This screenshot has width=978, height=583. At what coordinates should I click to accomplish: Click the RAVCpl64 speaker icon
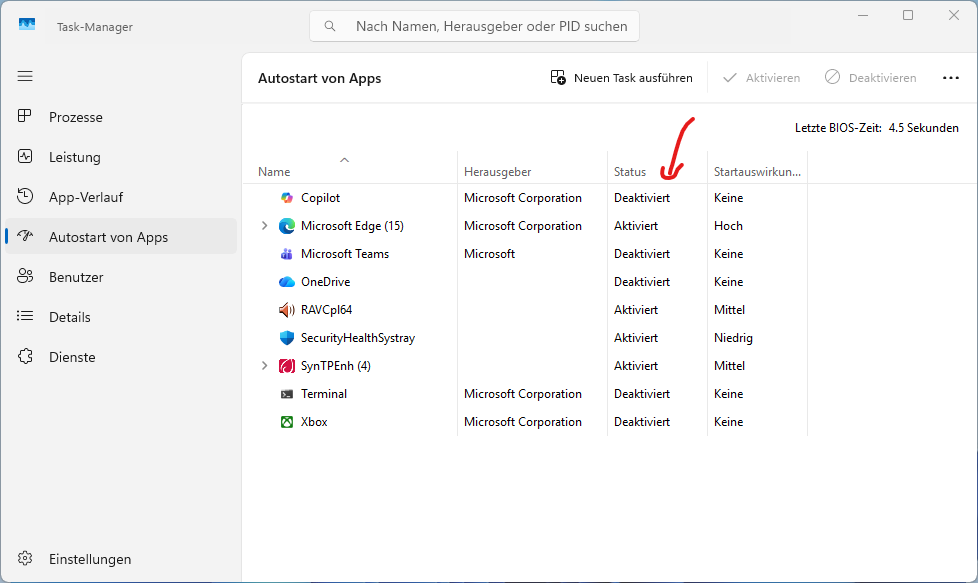pos(287,310)
